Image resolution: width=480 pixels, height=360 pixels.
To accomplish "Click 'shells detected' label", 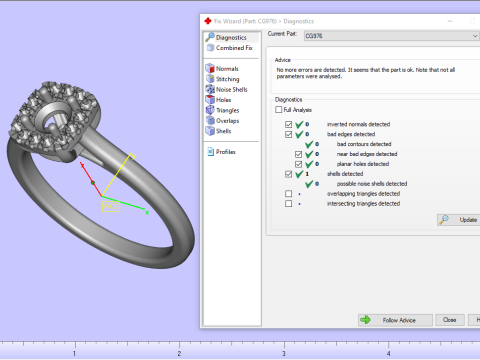I will [345, 174].
